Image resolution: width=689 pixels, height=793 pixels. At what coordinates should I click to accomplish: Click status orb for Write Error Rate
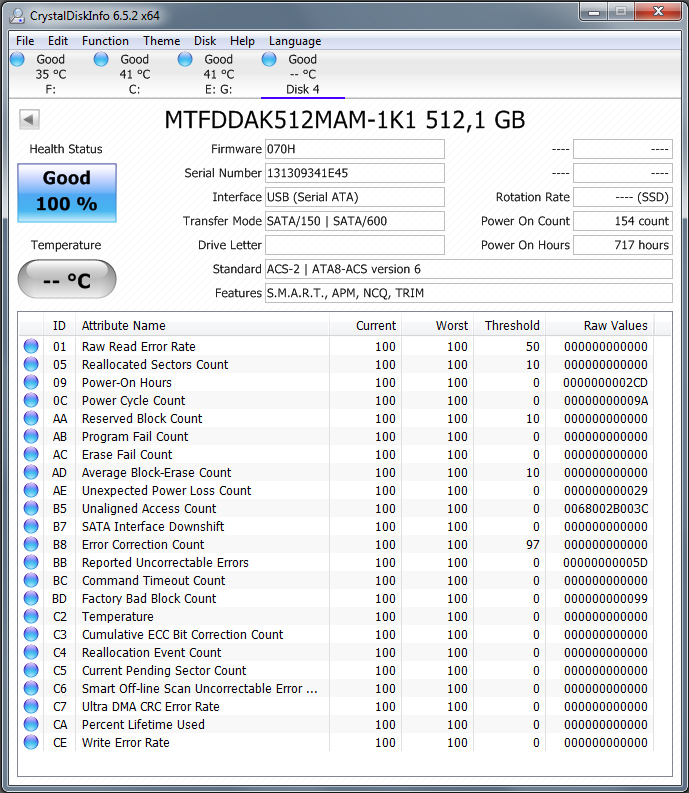[x=31, y=742]
